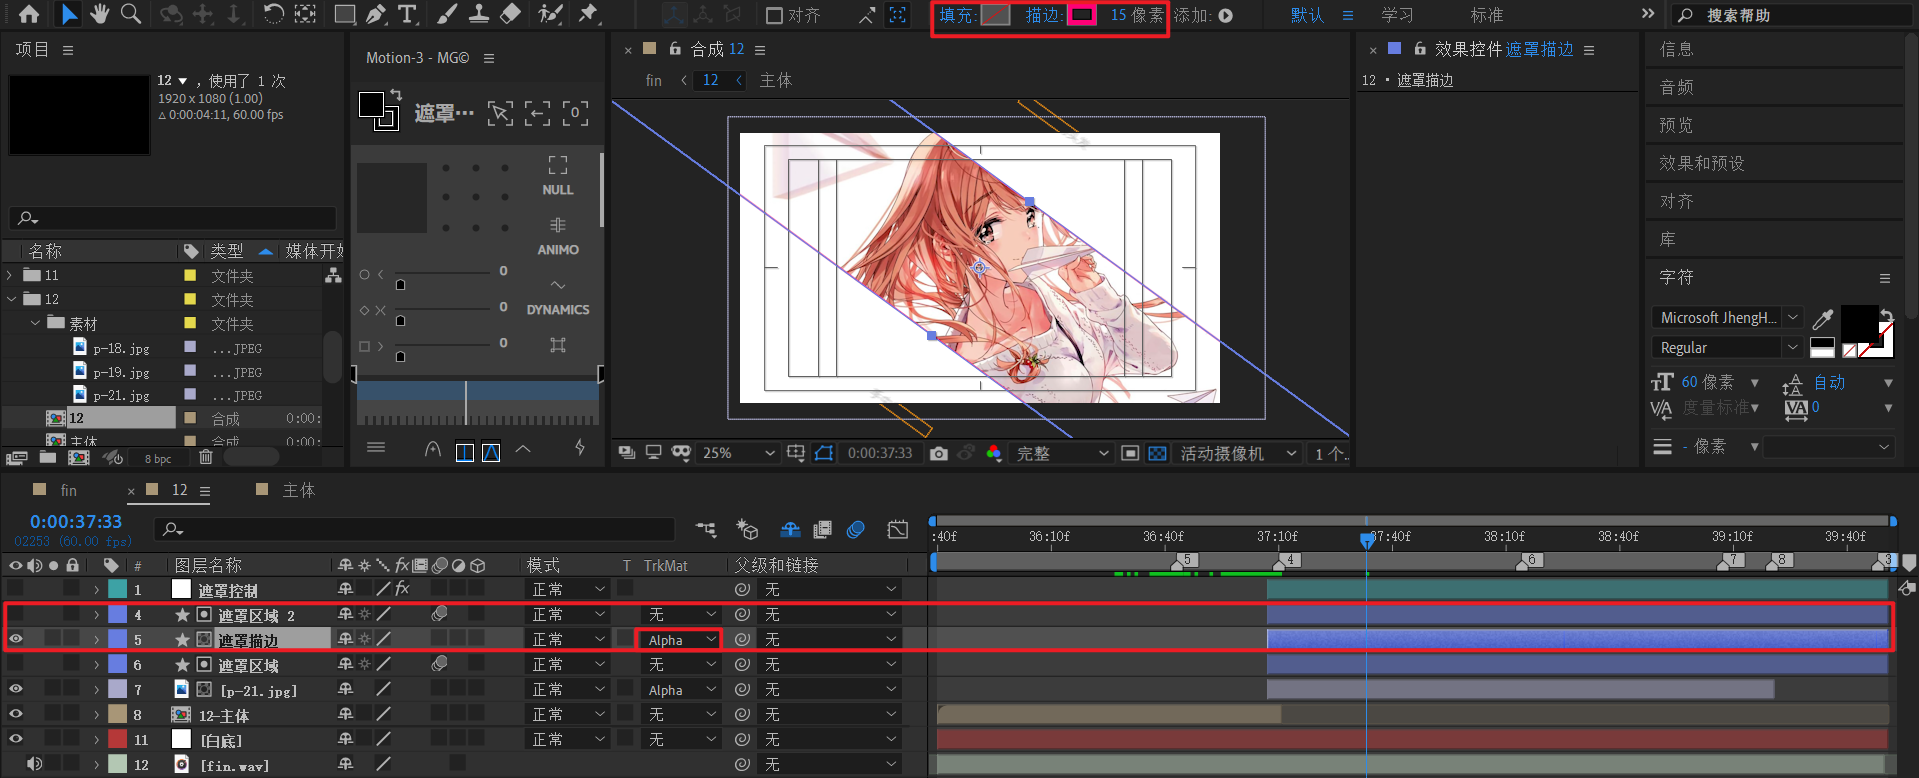Screen dimensions: 1919x778
Task: Open zoom 25% dropdown in viewer
Action: coord(738,453)
